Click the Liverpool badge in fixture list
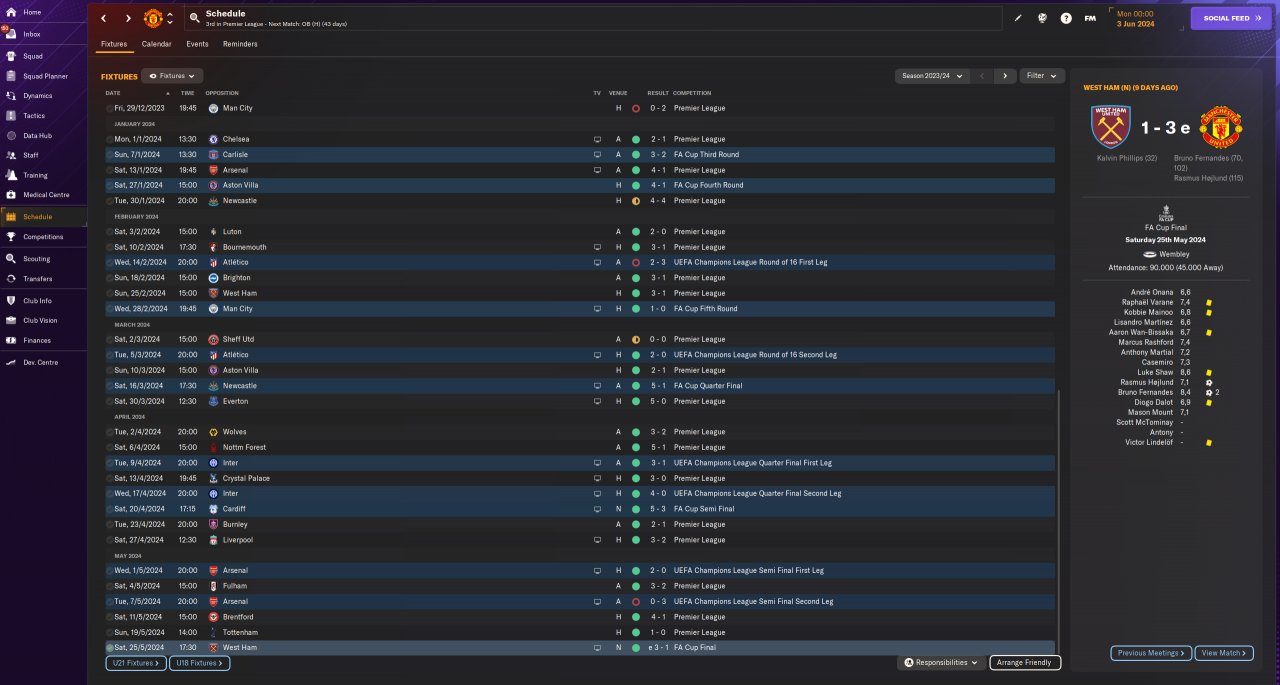1280x685 pixels. tap(213, 540)
